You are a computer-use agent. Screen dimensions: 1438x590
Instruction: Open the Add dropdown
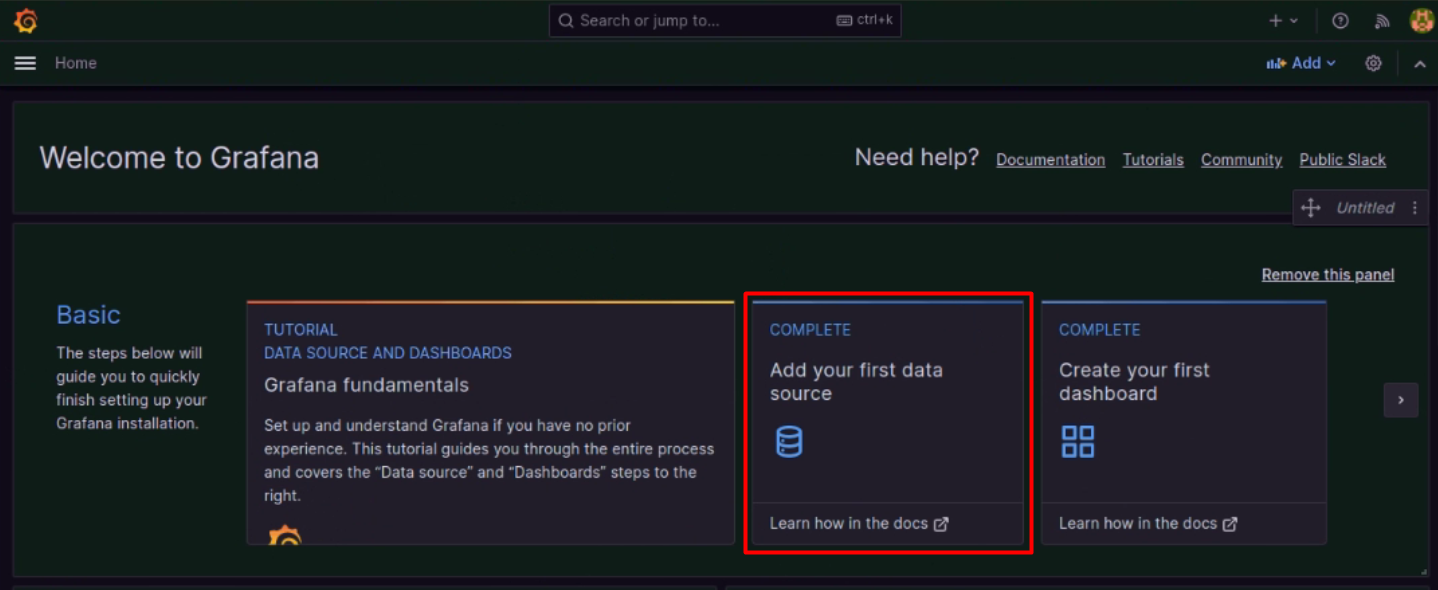click(x=1301, y=63)
